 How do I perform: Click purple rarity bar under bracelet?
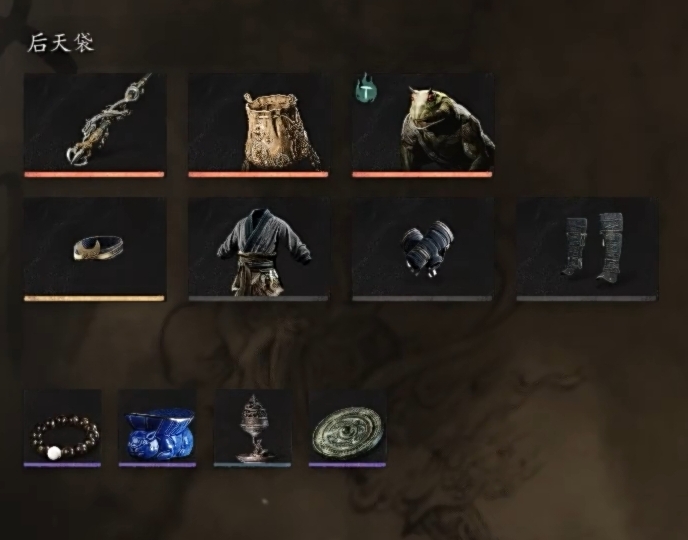[x=62, y=465]
